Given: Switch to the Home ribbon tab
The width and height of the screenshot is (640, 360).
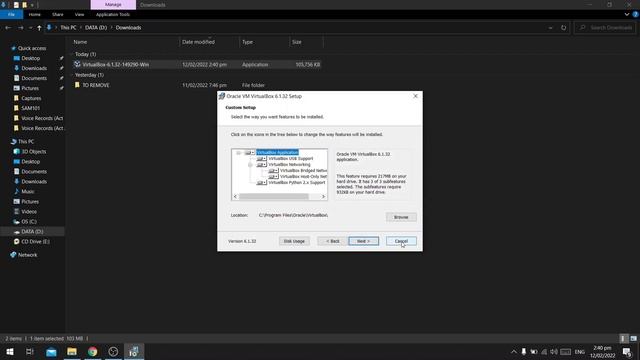Looking at the screenshot, I should pyautogui.click(x=35, y=14).
